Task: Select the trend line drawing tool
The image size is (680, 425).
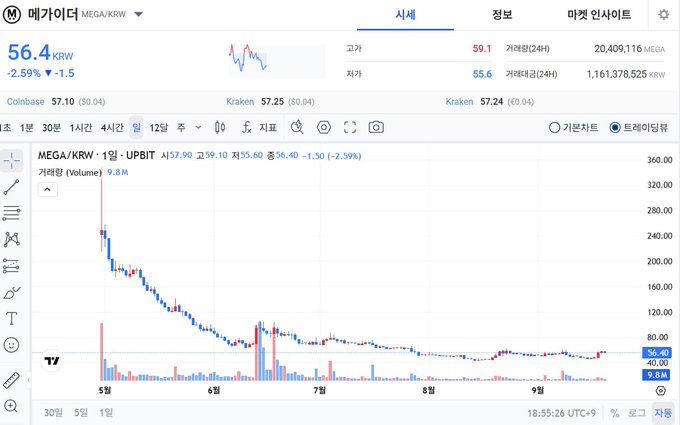Action: coord(12,187)
